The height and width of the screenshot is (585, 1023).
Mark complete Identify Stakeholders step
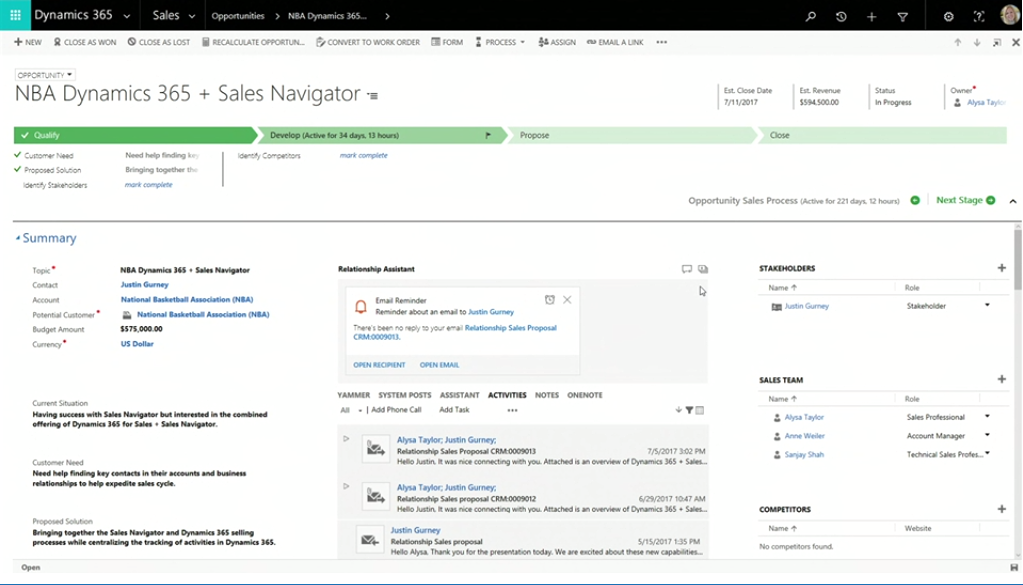coord(148,185)
